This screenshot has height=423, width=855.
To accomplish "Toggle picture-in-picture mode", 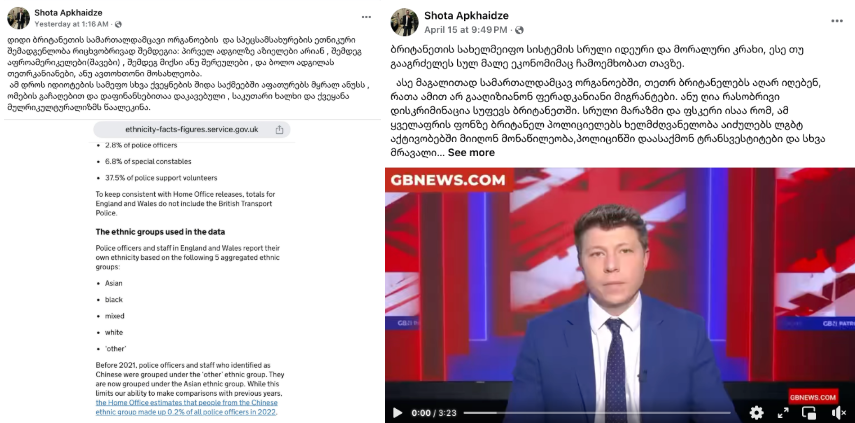I will click(x=809, y=413).
